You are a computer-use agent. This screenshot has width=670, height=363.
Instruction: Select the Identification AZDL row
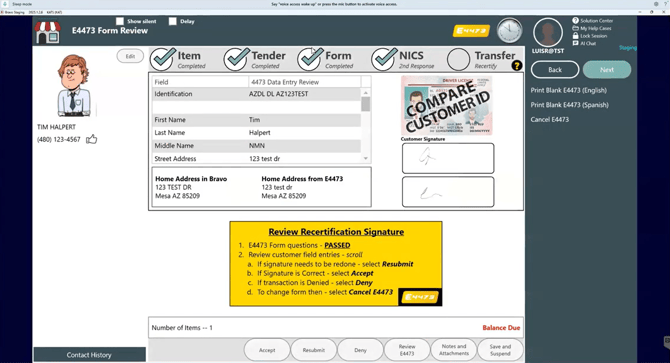pos(256,94)
